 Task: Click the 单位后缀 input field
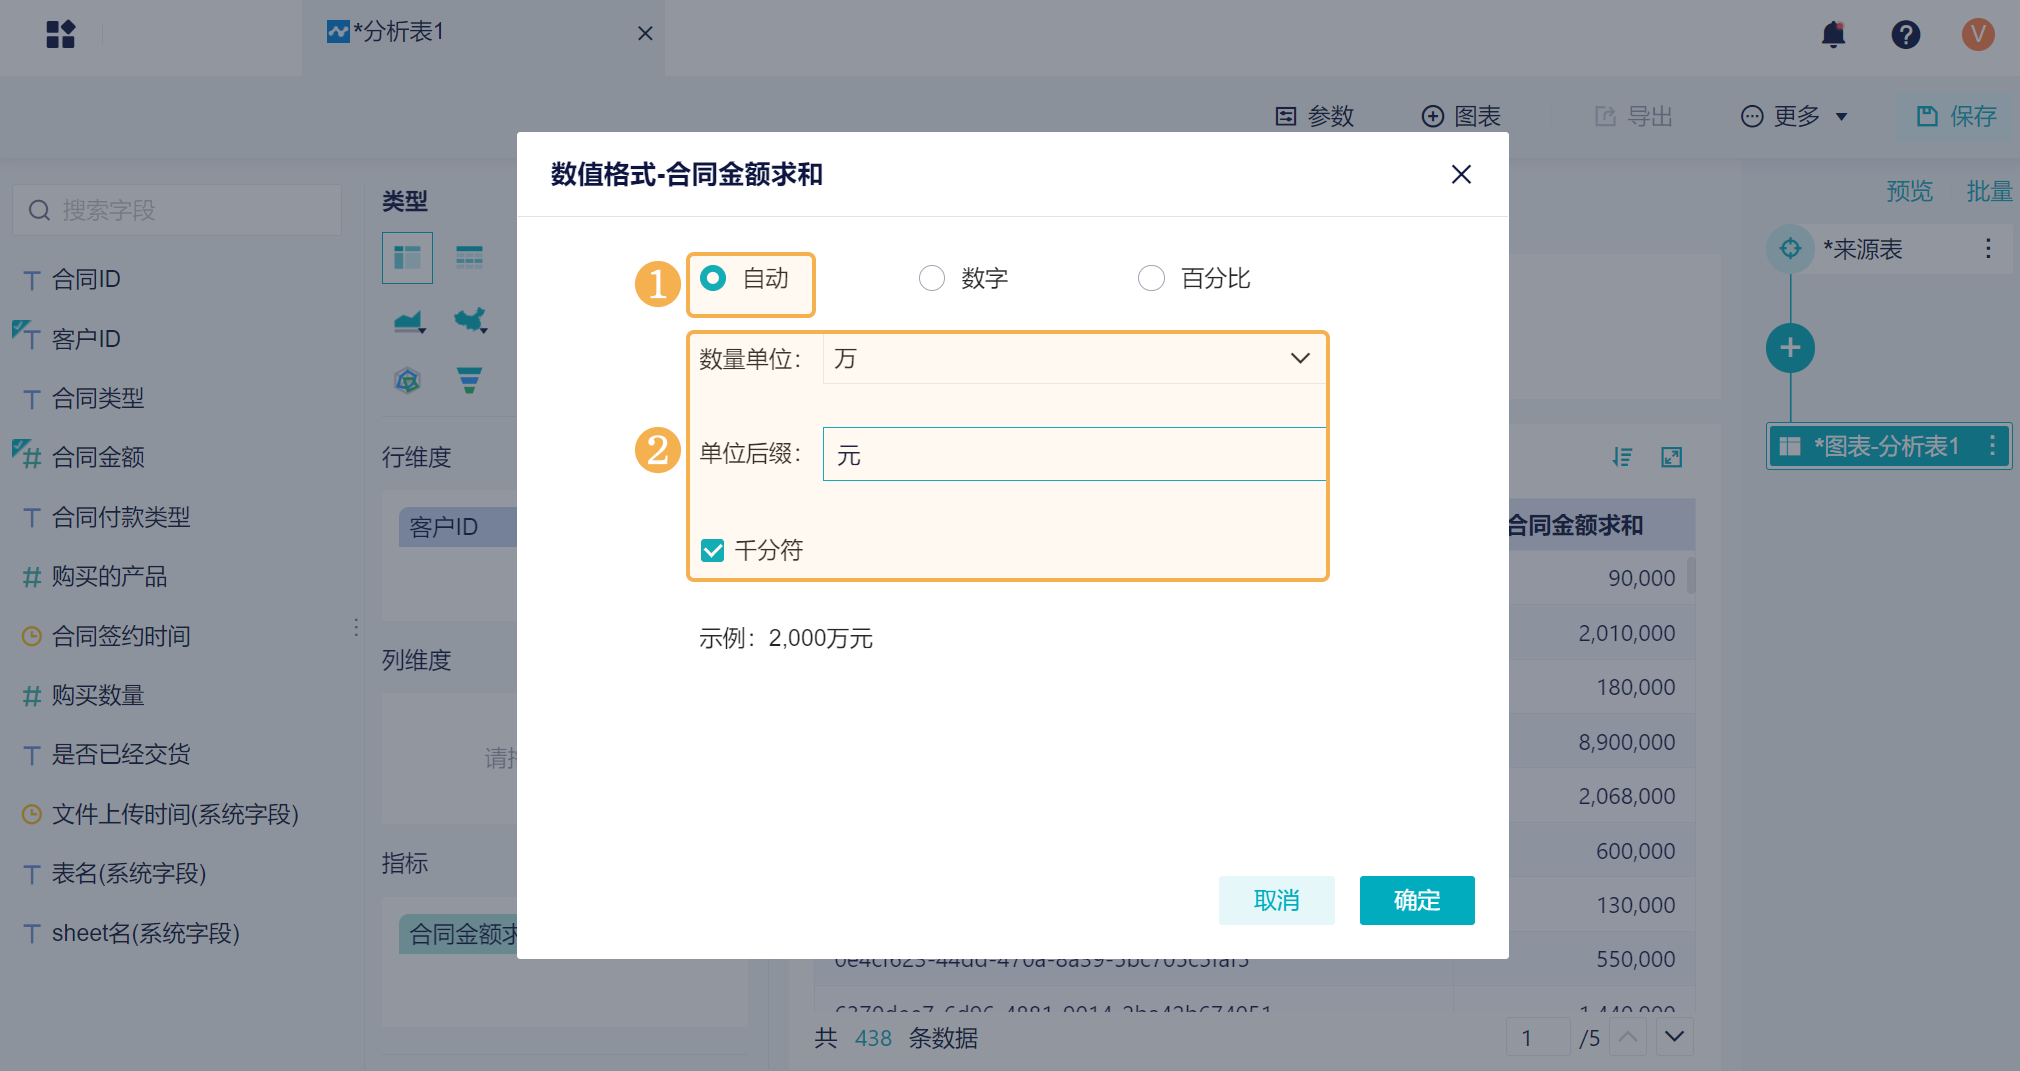click(1074, 455)
